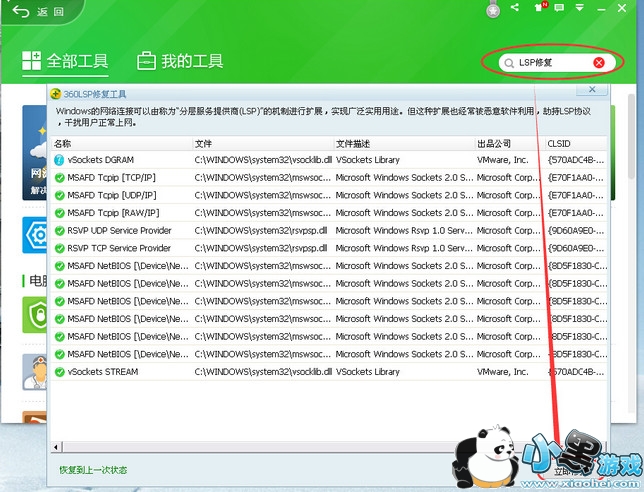Screen dimensions: 644x492
Task: Select the MSAFD Tcpip [TCP/IP] row
Action: (329, 177)
